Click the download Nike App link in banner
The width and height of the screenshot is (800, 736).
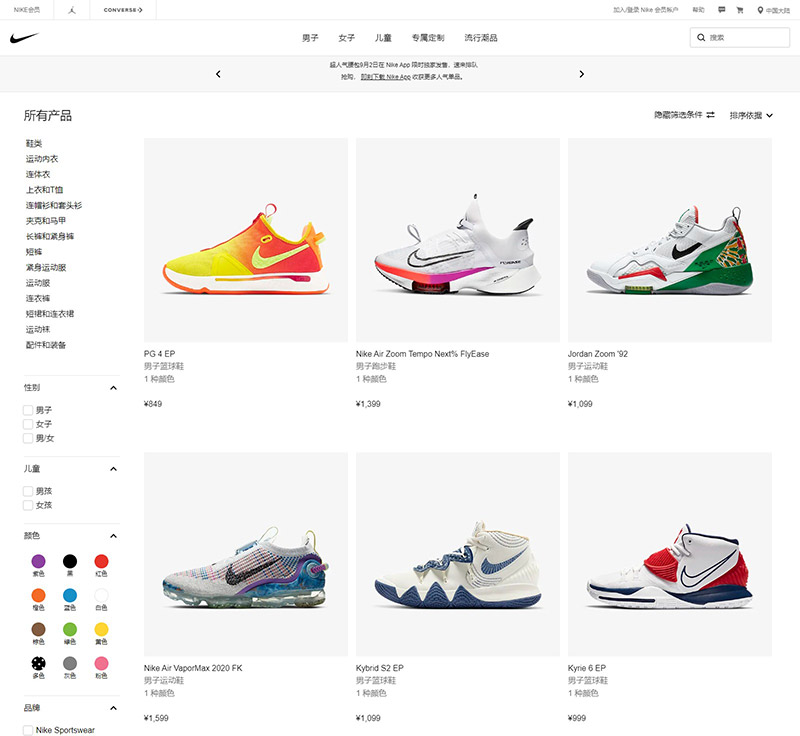386,77
